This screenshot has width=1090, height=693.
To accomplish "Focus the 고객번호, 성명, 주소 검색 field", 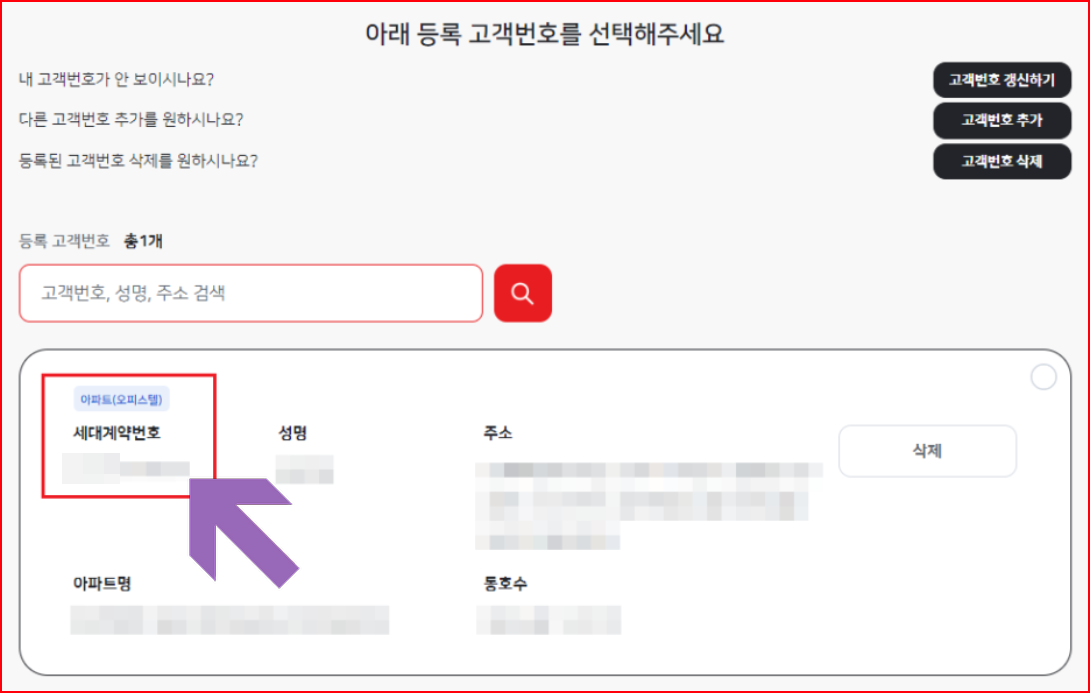I will tap(251, 293).
